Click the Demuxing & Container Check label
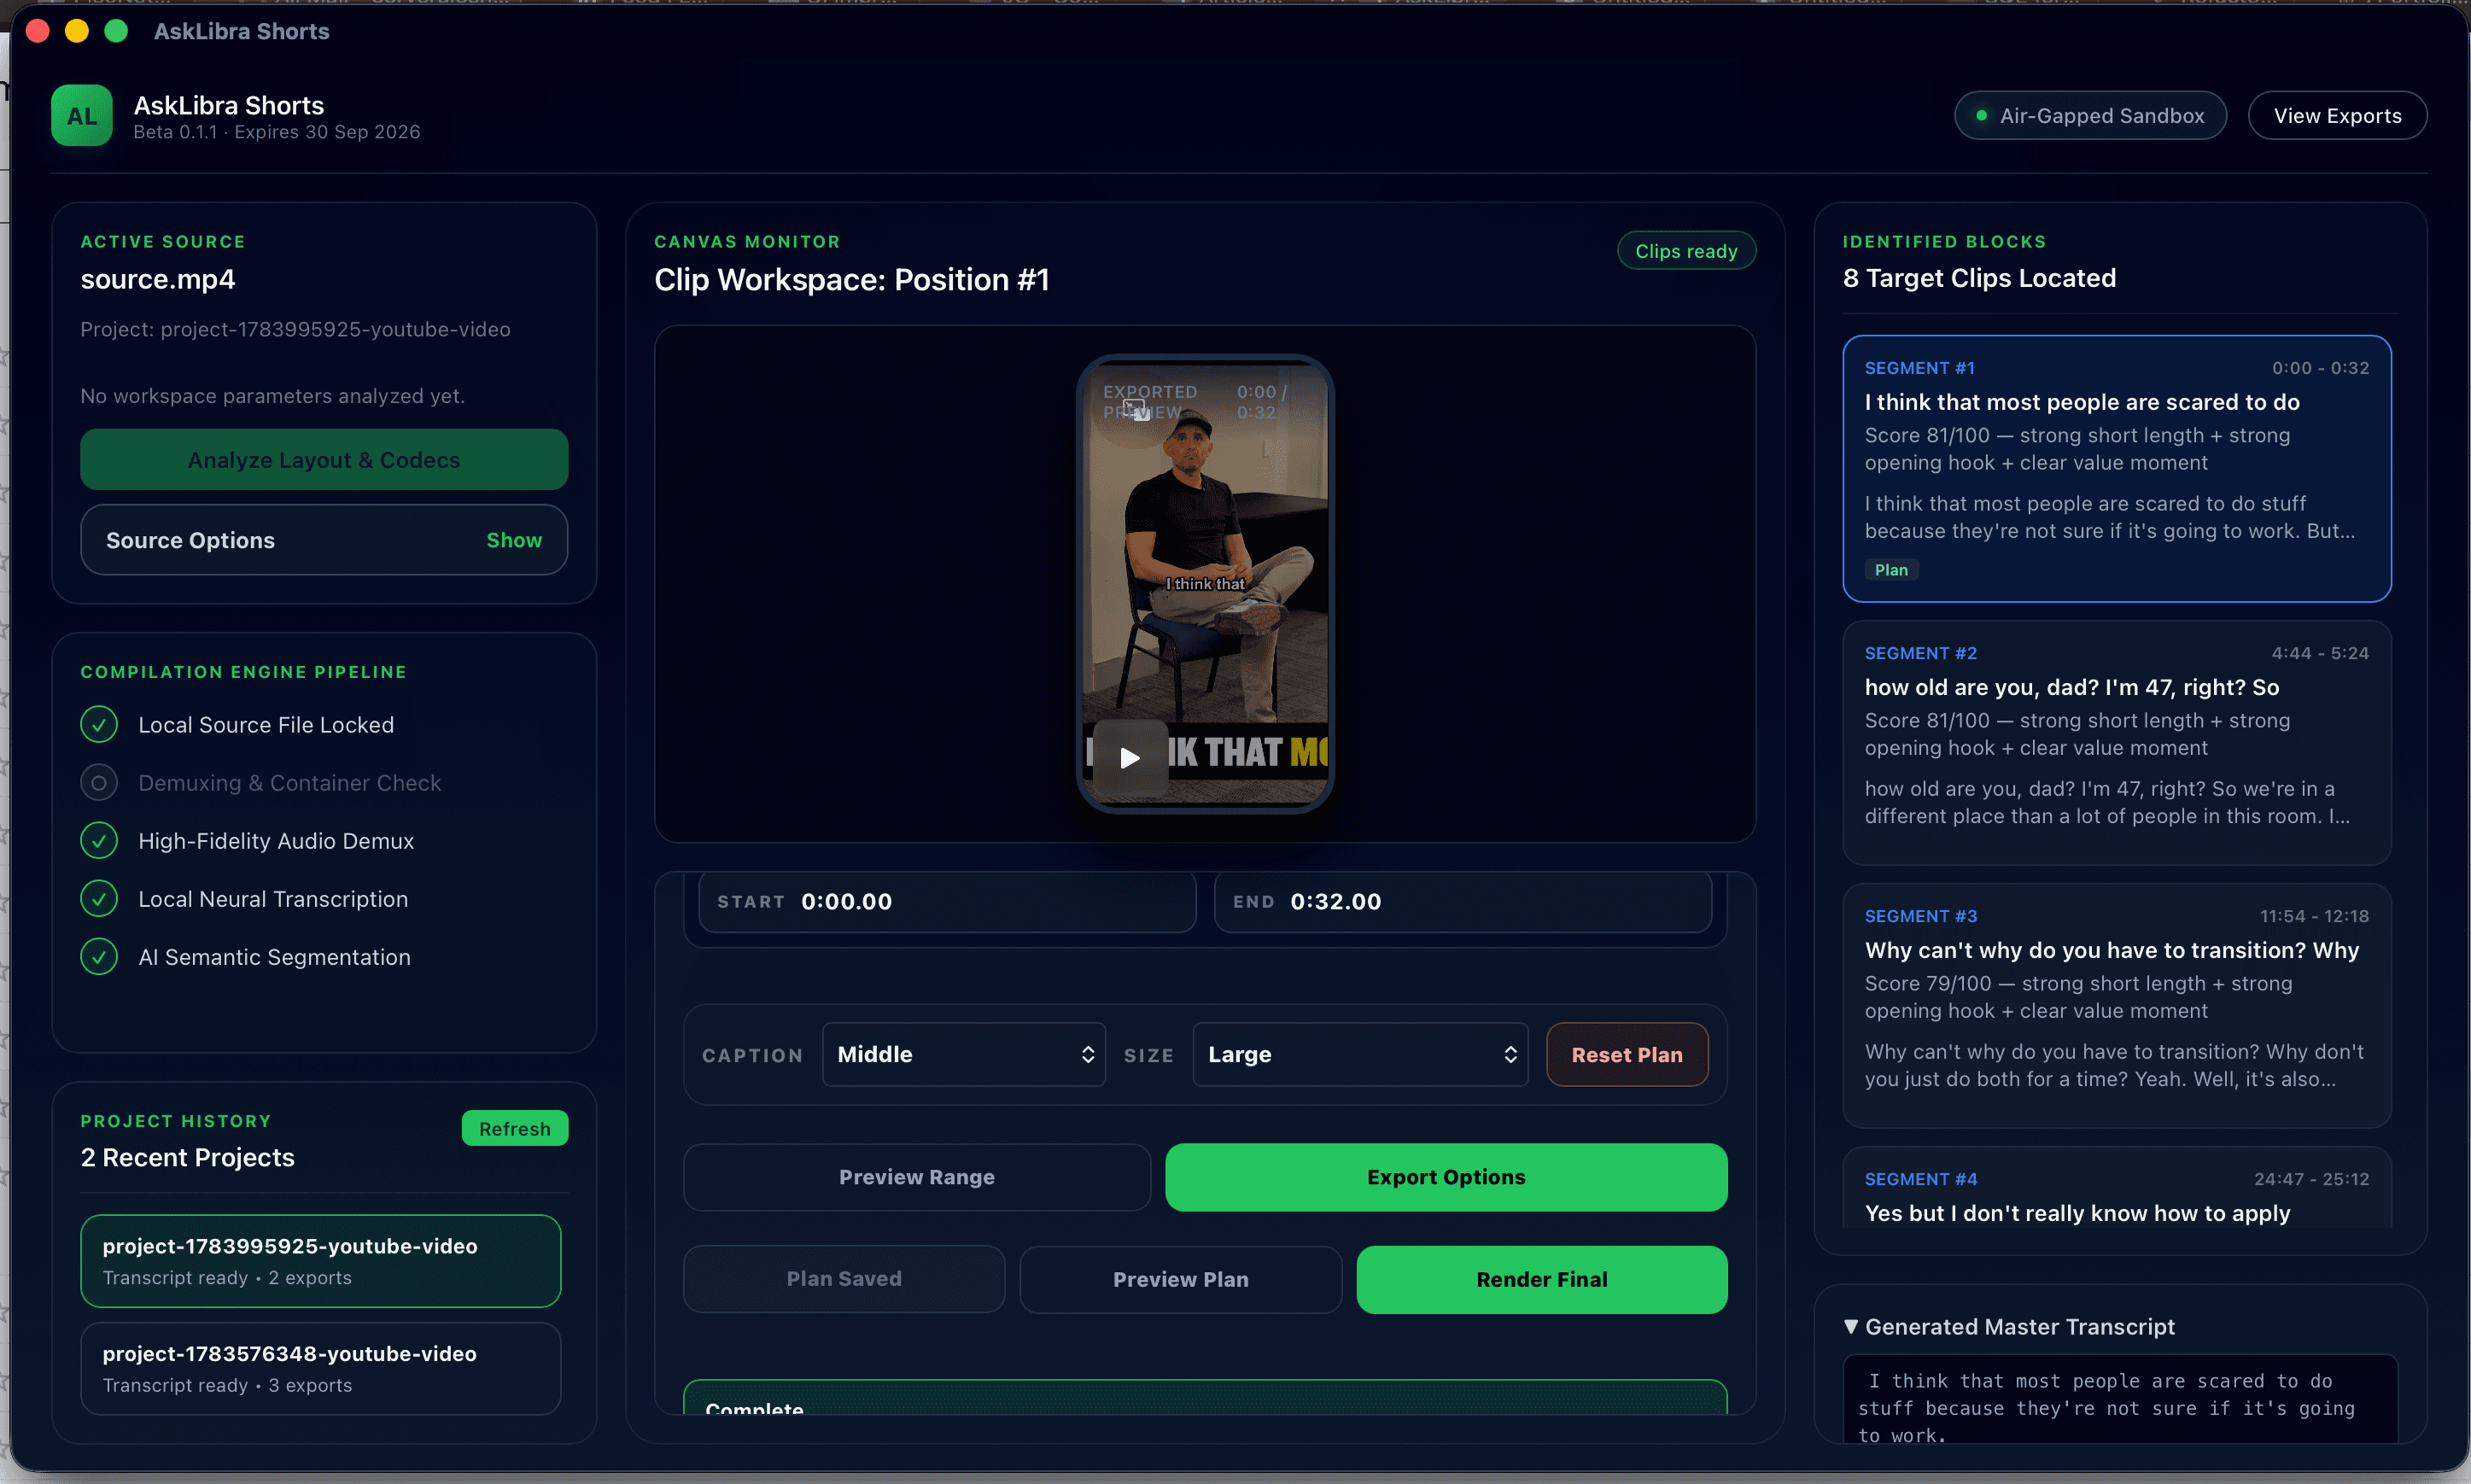 (x=290, y=783)
